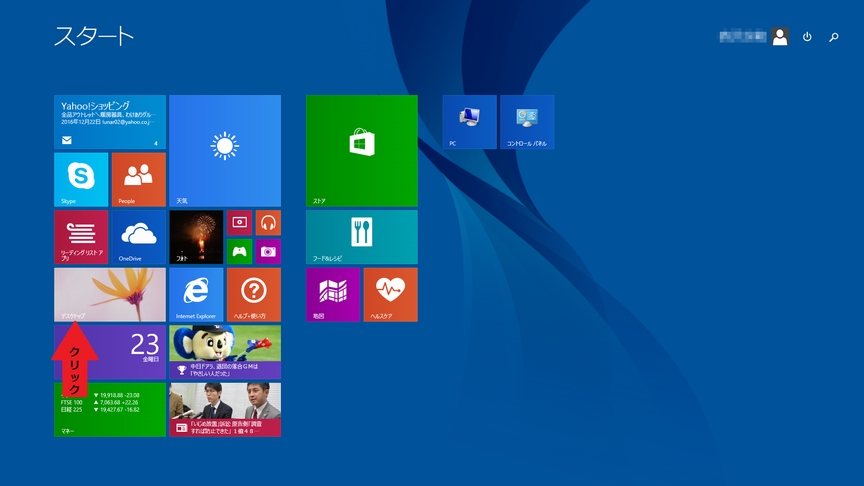The height and width of the screenshot is (486, 864).
Task: Open the Reading List (リーディング リスト) tile
Action: [x=81, y=237]
